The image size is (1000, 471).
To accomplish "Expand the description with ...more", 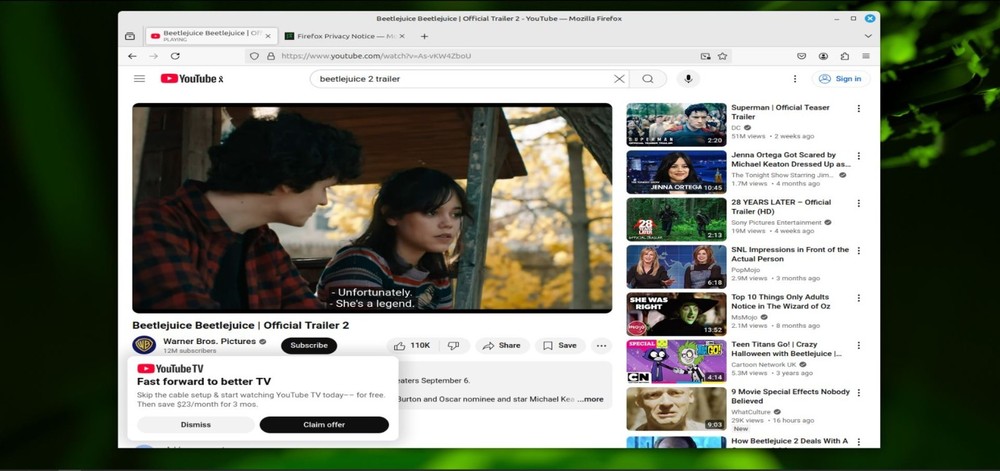I will coord(591,399).
